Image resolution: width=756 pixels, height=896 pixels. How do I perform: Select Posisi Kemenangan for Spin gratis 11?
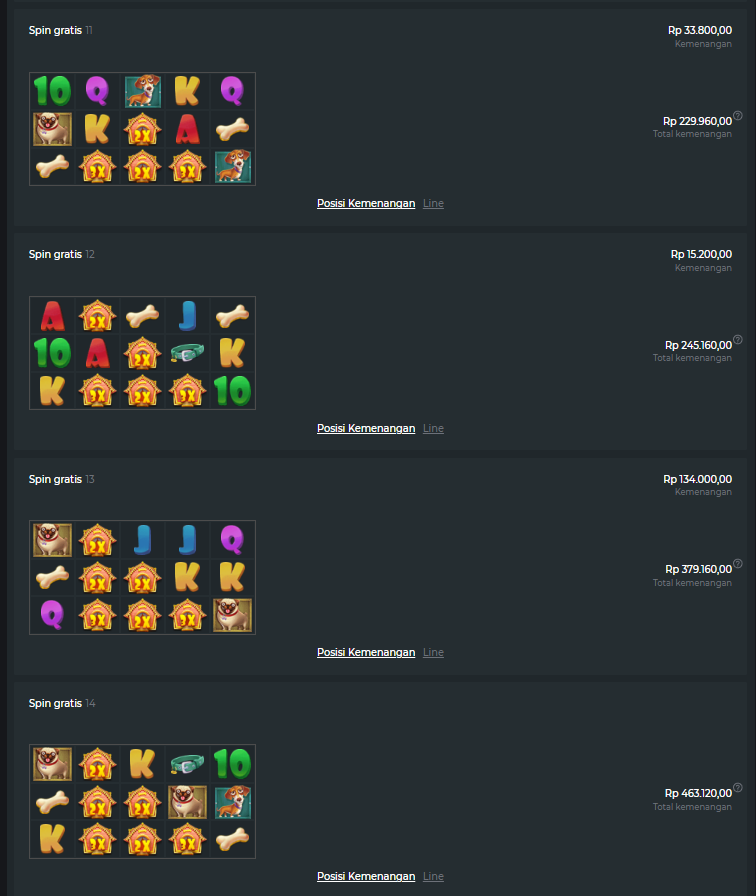tap(366, 203)
